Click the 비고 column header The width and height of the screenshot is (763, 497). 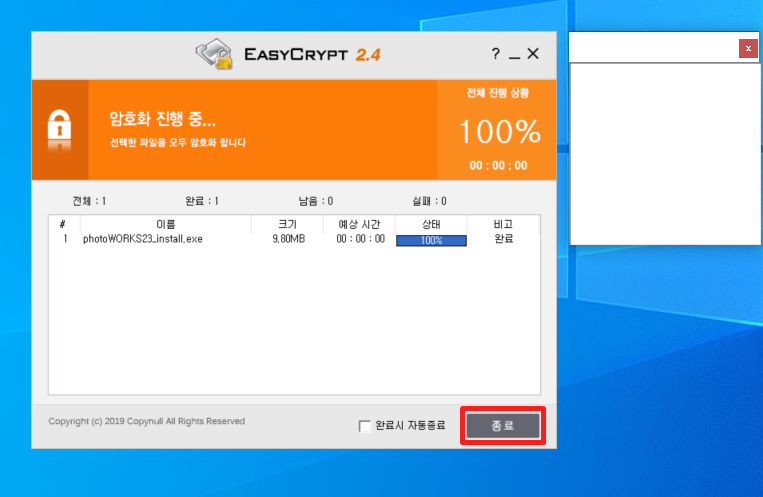coord(503,224)
